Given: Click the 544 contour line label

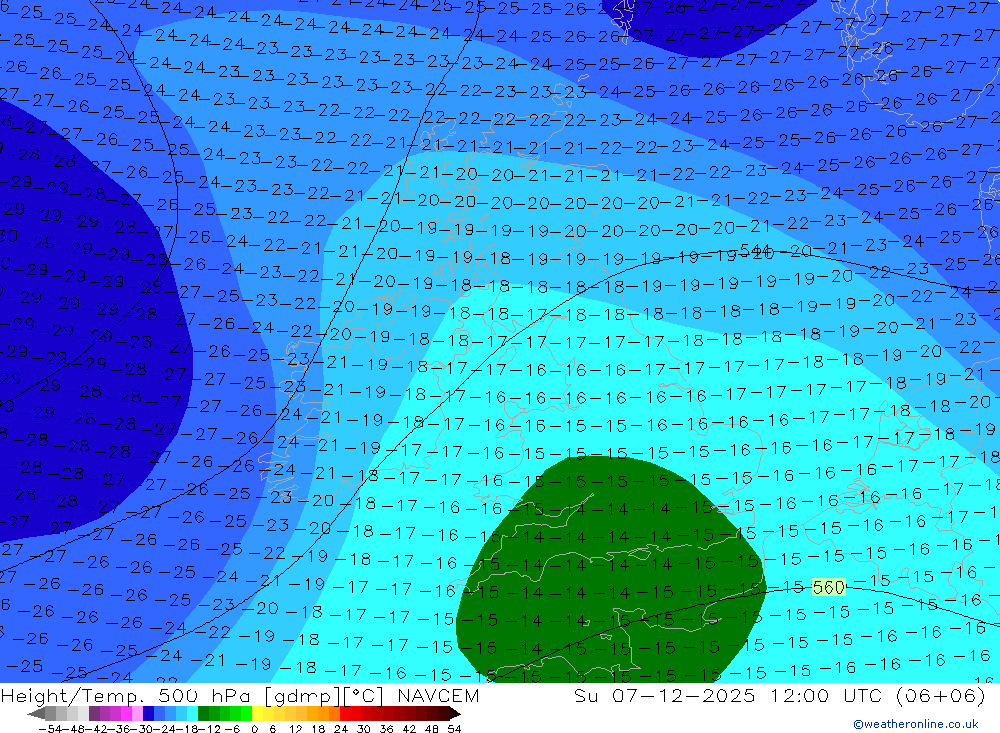Looking at the screenshot, I should [756, 249].
